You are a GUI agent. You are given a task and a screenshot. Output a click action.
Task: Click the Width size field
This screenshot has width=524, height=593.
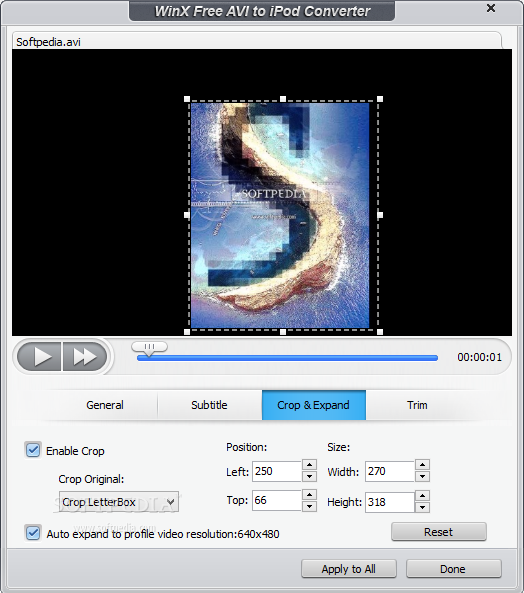390,471
